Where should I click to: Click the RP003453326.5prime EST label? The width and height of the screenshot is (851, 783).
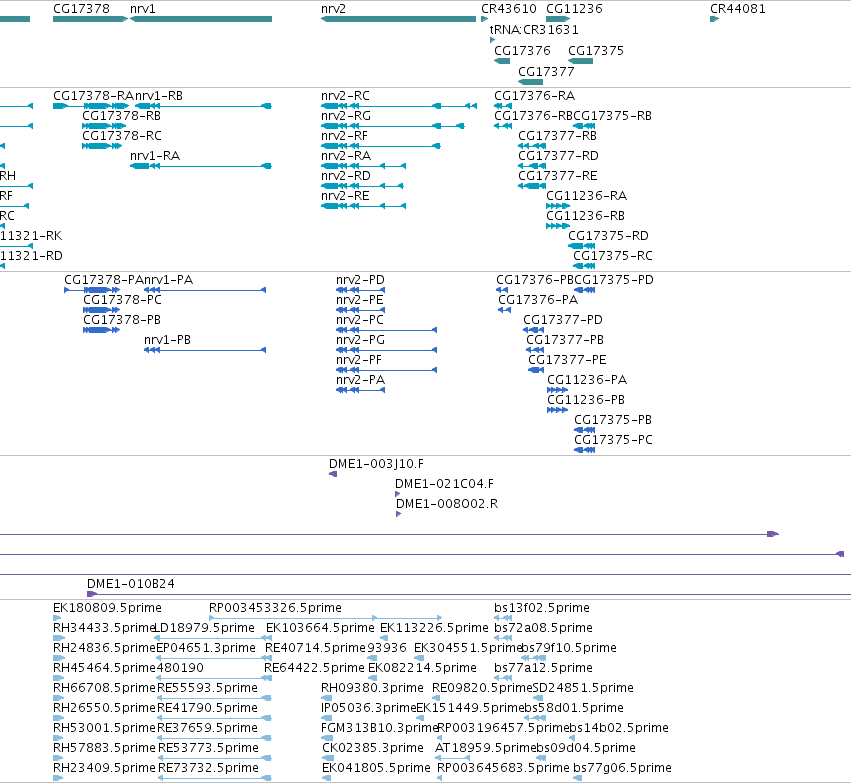pyautogui.click(x=276, y=607)
